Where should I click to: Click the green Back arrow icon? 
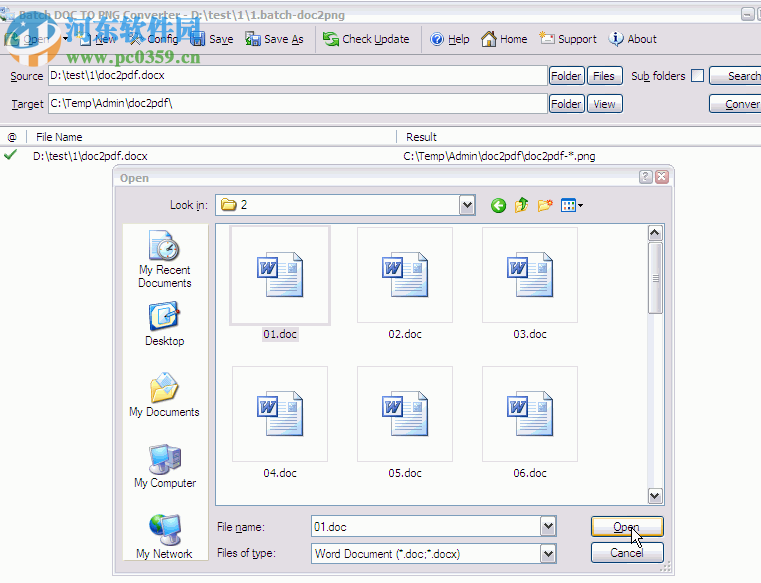(x=498, y=205)
